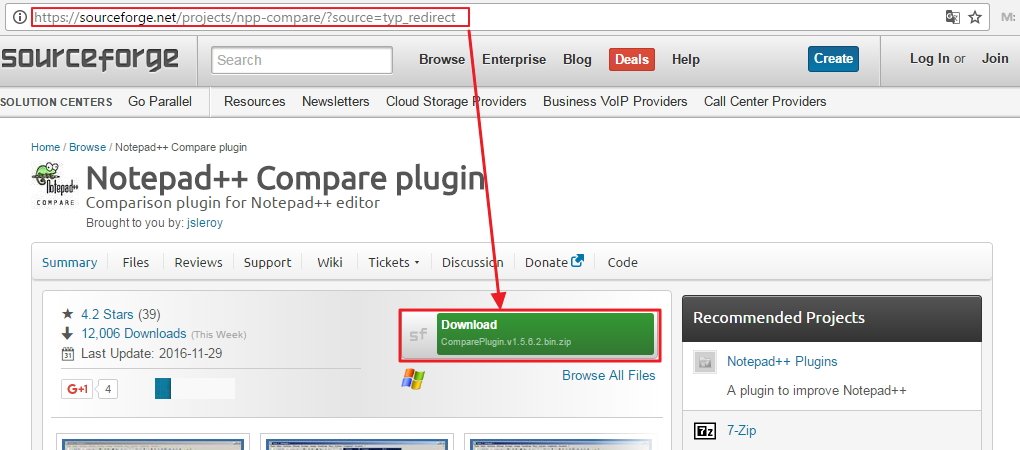Click the jsleroy author link
1020x450 pixels.
(x=203, y=223)
